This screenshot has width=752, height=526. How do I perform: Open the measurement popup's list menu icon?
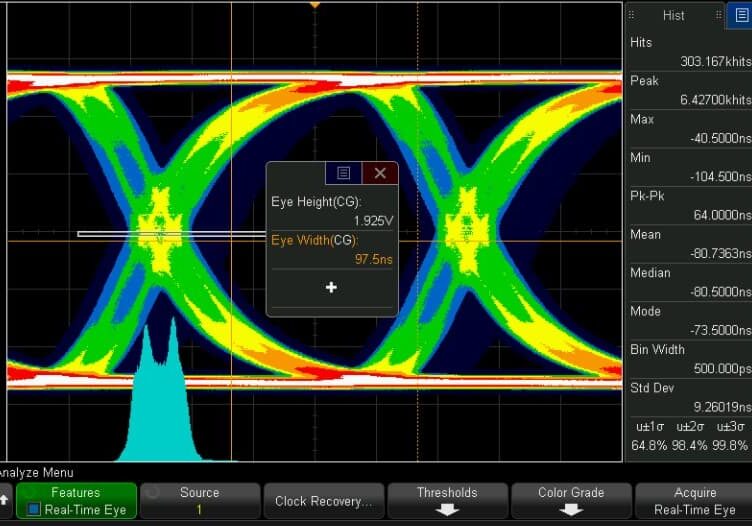click(x=343, y=173)
